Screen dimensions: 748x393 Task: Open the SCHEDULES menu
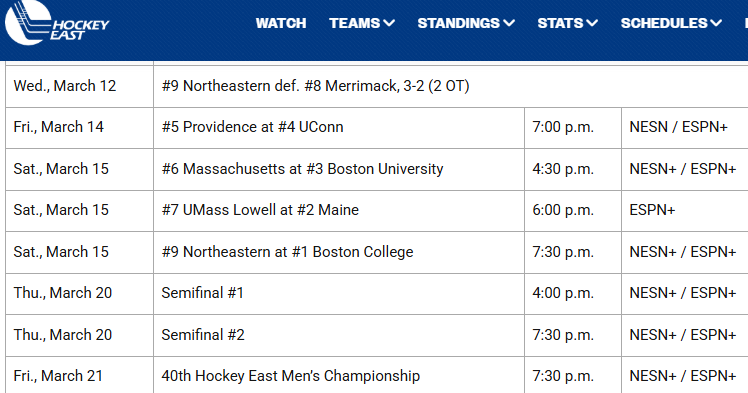click(x=671, y=23)
